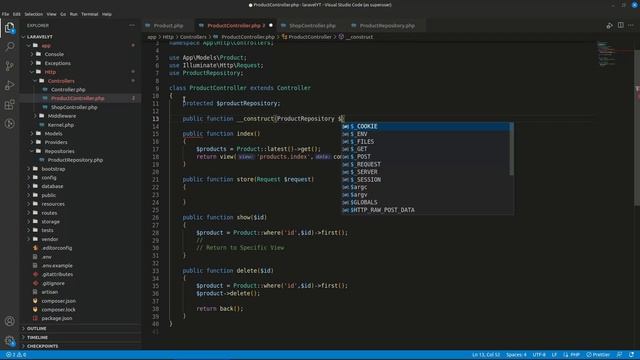Open the Run and Debug view
Image resolution: width=640 pixels, height=360 pixels.
(9, 85)
